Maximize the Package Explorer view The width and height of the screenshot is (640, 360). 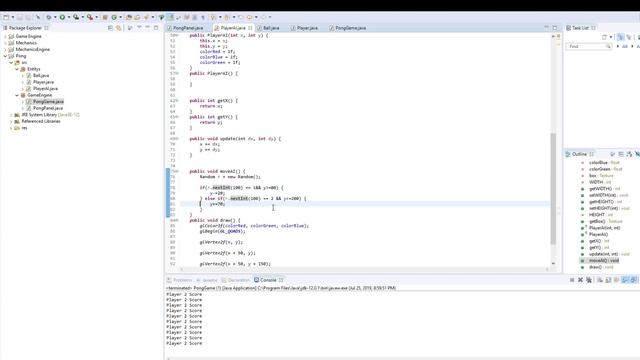coord(156,28)
